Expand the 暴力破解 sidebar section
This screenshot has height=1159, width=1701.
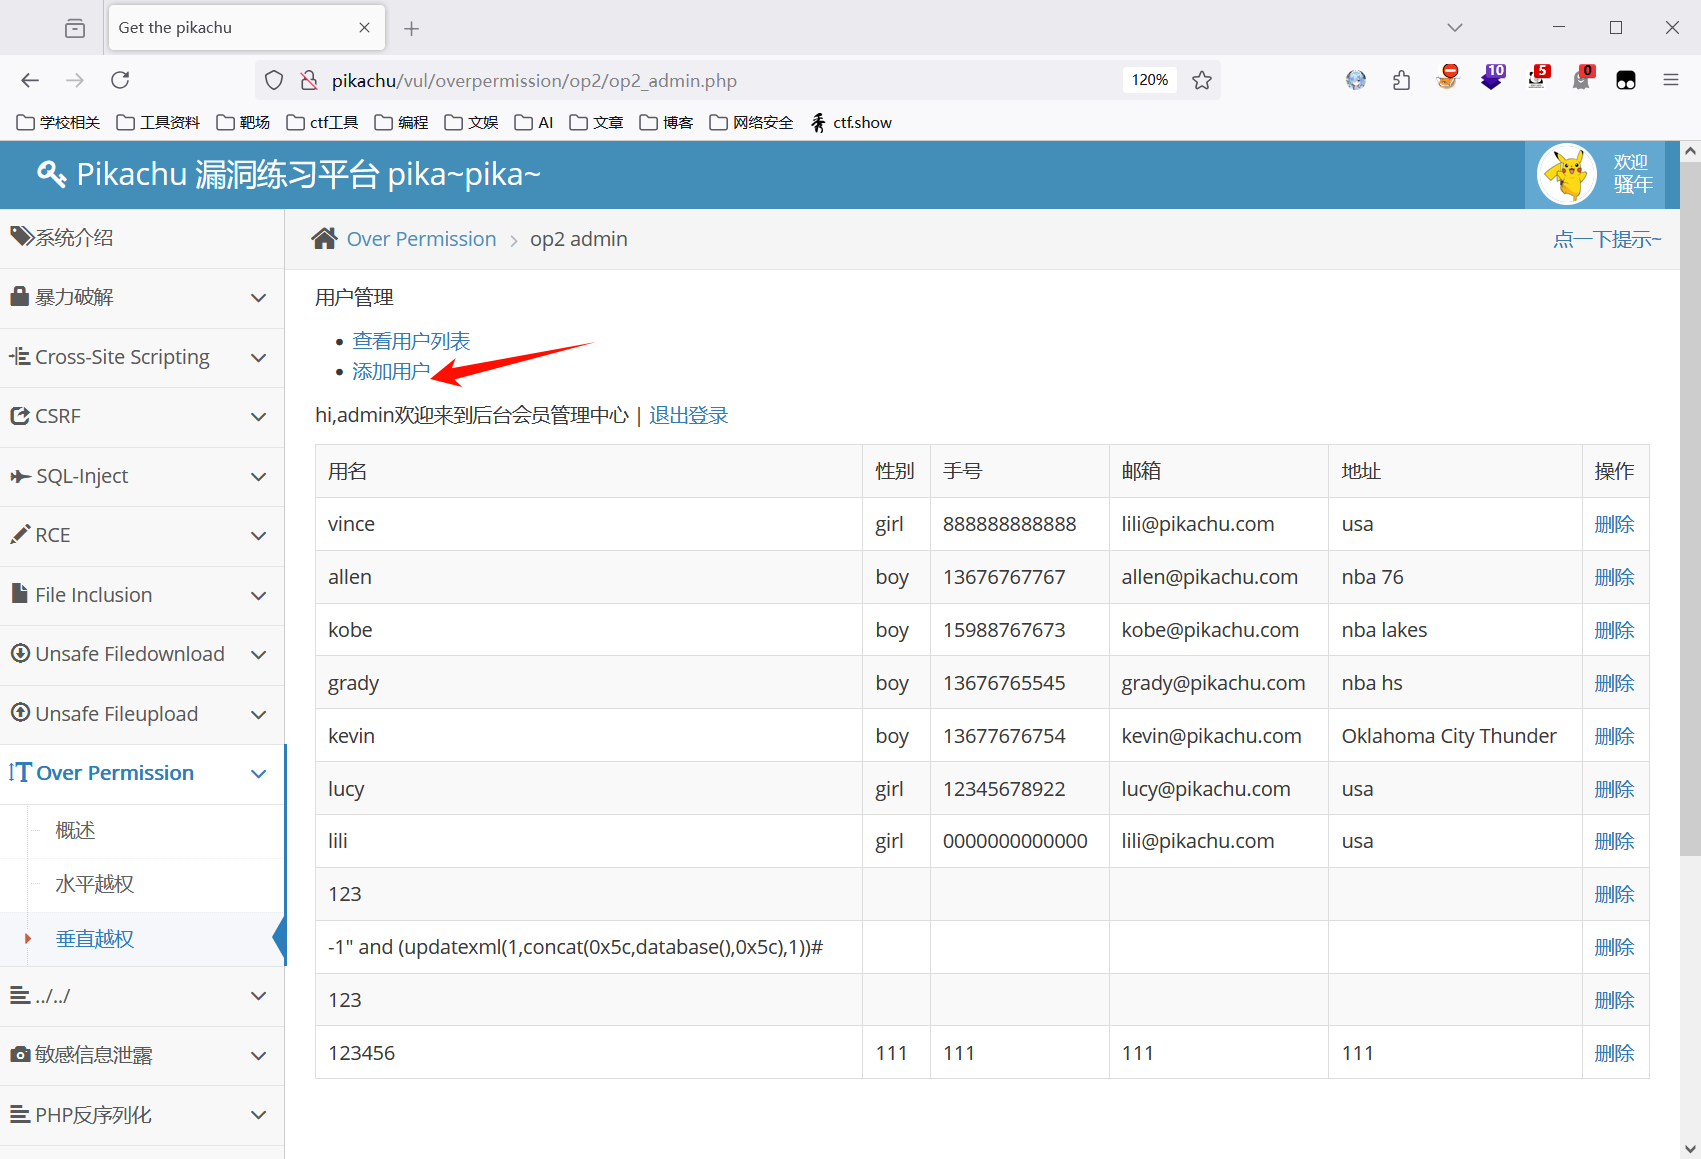(x=142, y=298)
